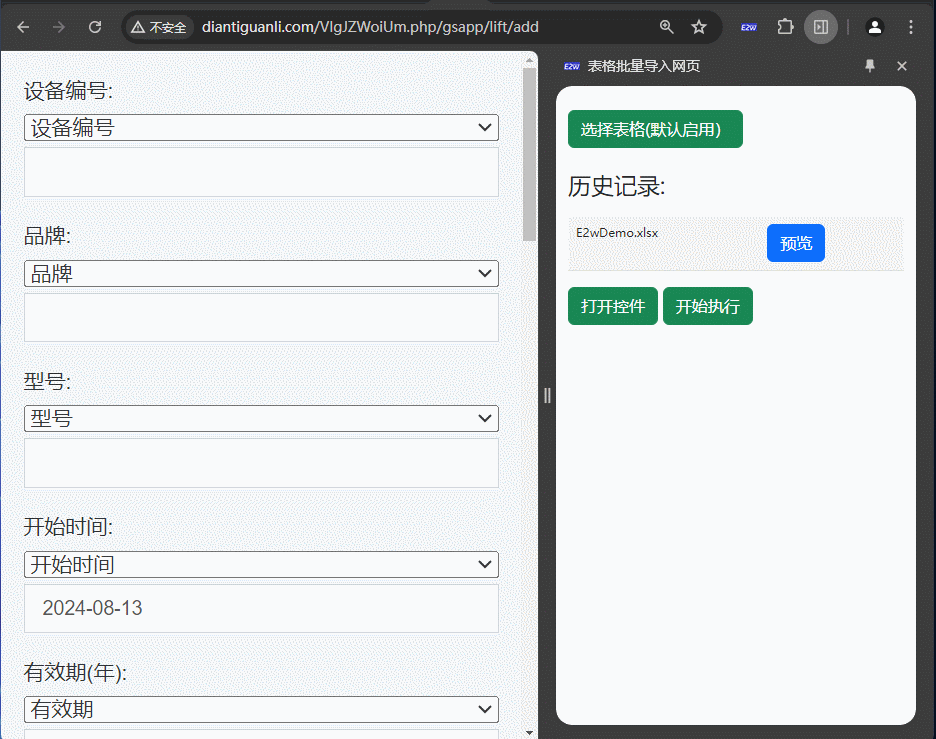Focus the text field below 型号 dropdown

(x=261, y=463)
